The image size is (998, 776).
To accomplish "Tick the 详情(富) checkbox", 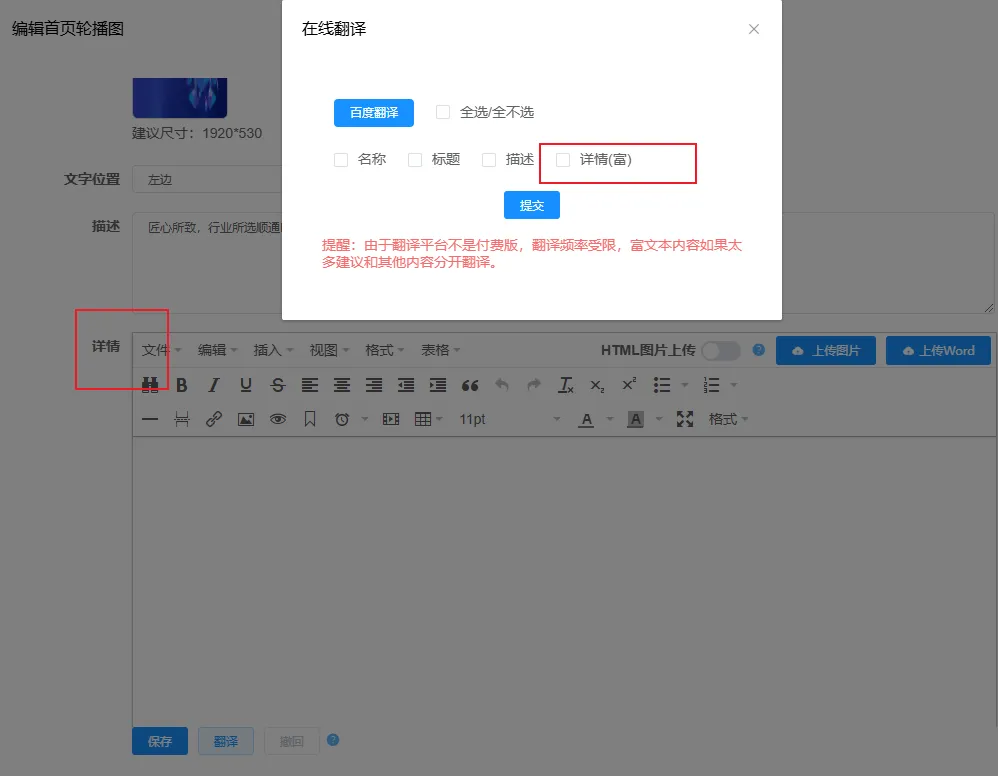I will (563, 160).
